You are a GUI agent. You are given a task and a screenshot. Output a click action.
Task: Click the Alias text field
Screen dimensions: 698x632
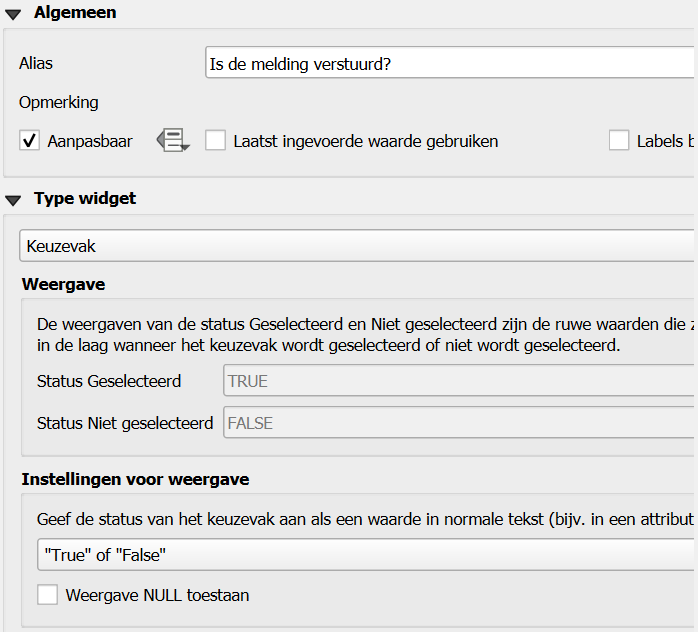(x=450, y=64)
